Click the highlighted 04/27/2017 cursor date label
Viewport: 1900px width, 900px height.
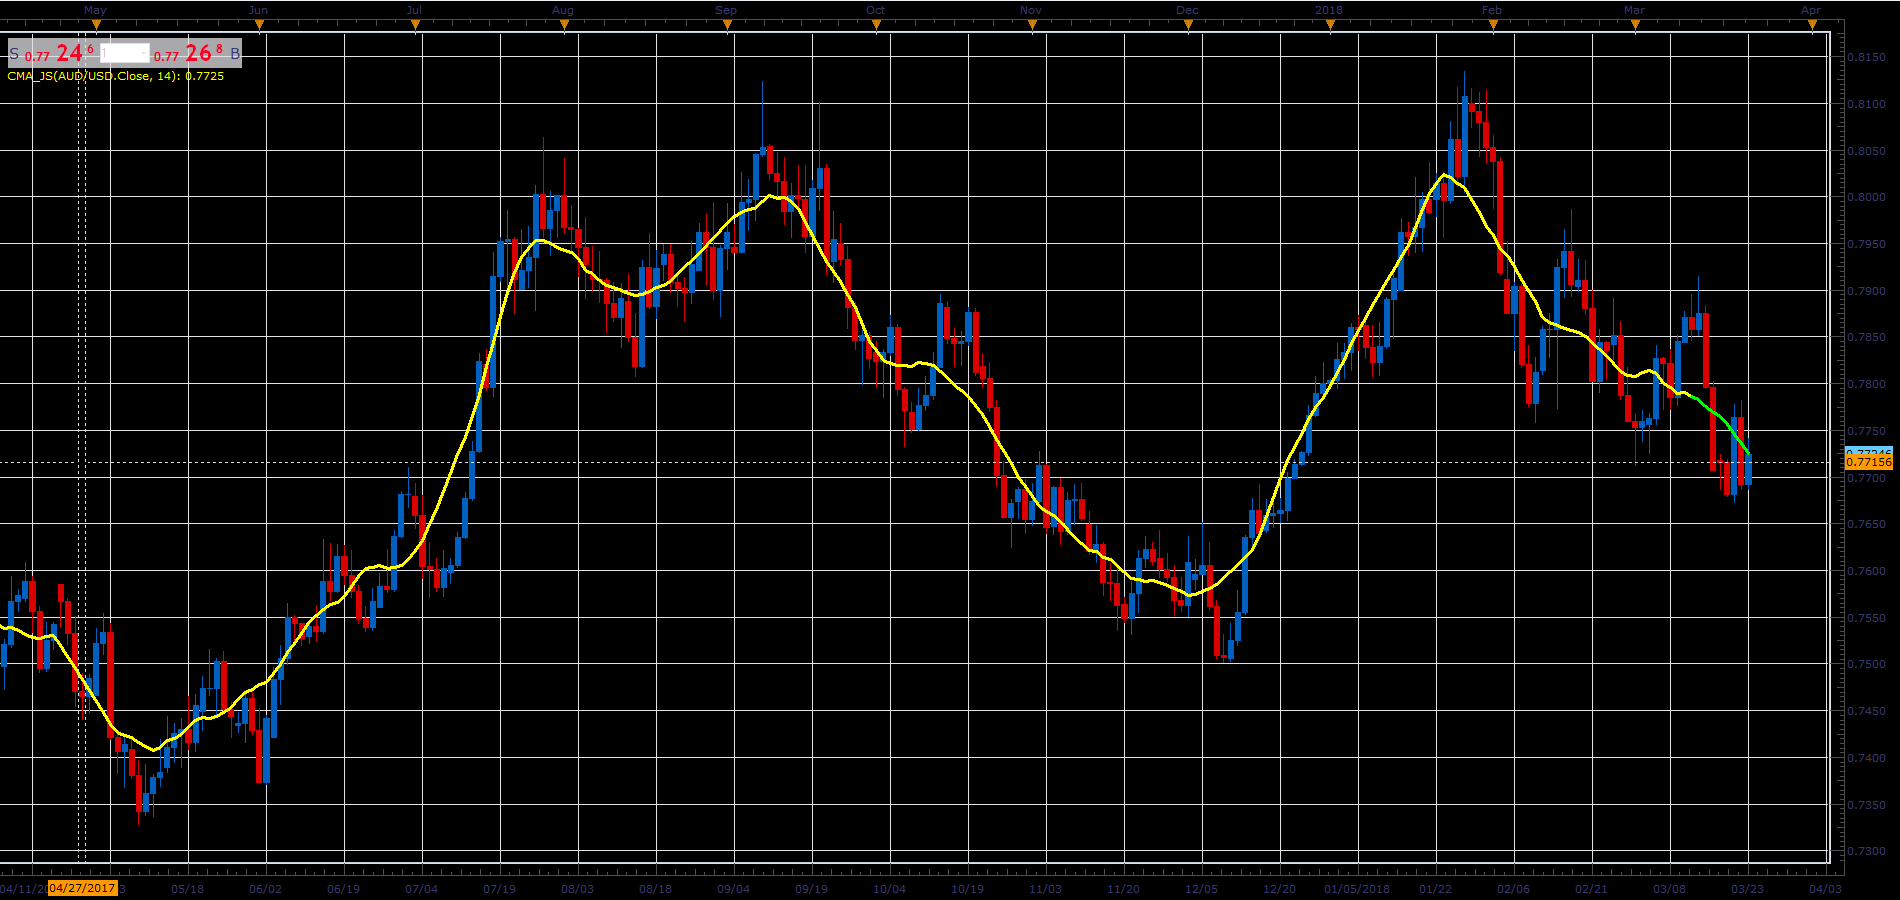coord(82,888)
